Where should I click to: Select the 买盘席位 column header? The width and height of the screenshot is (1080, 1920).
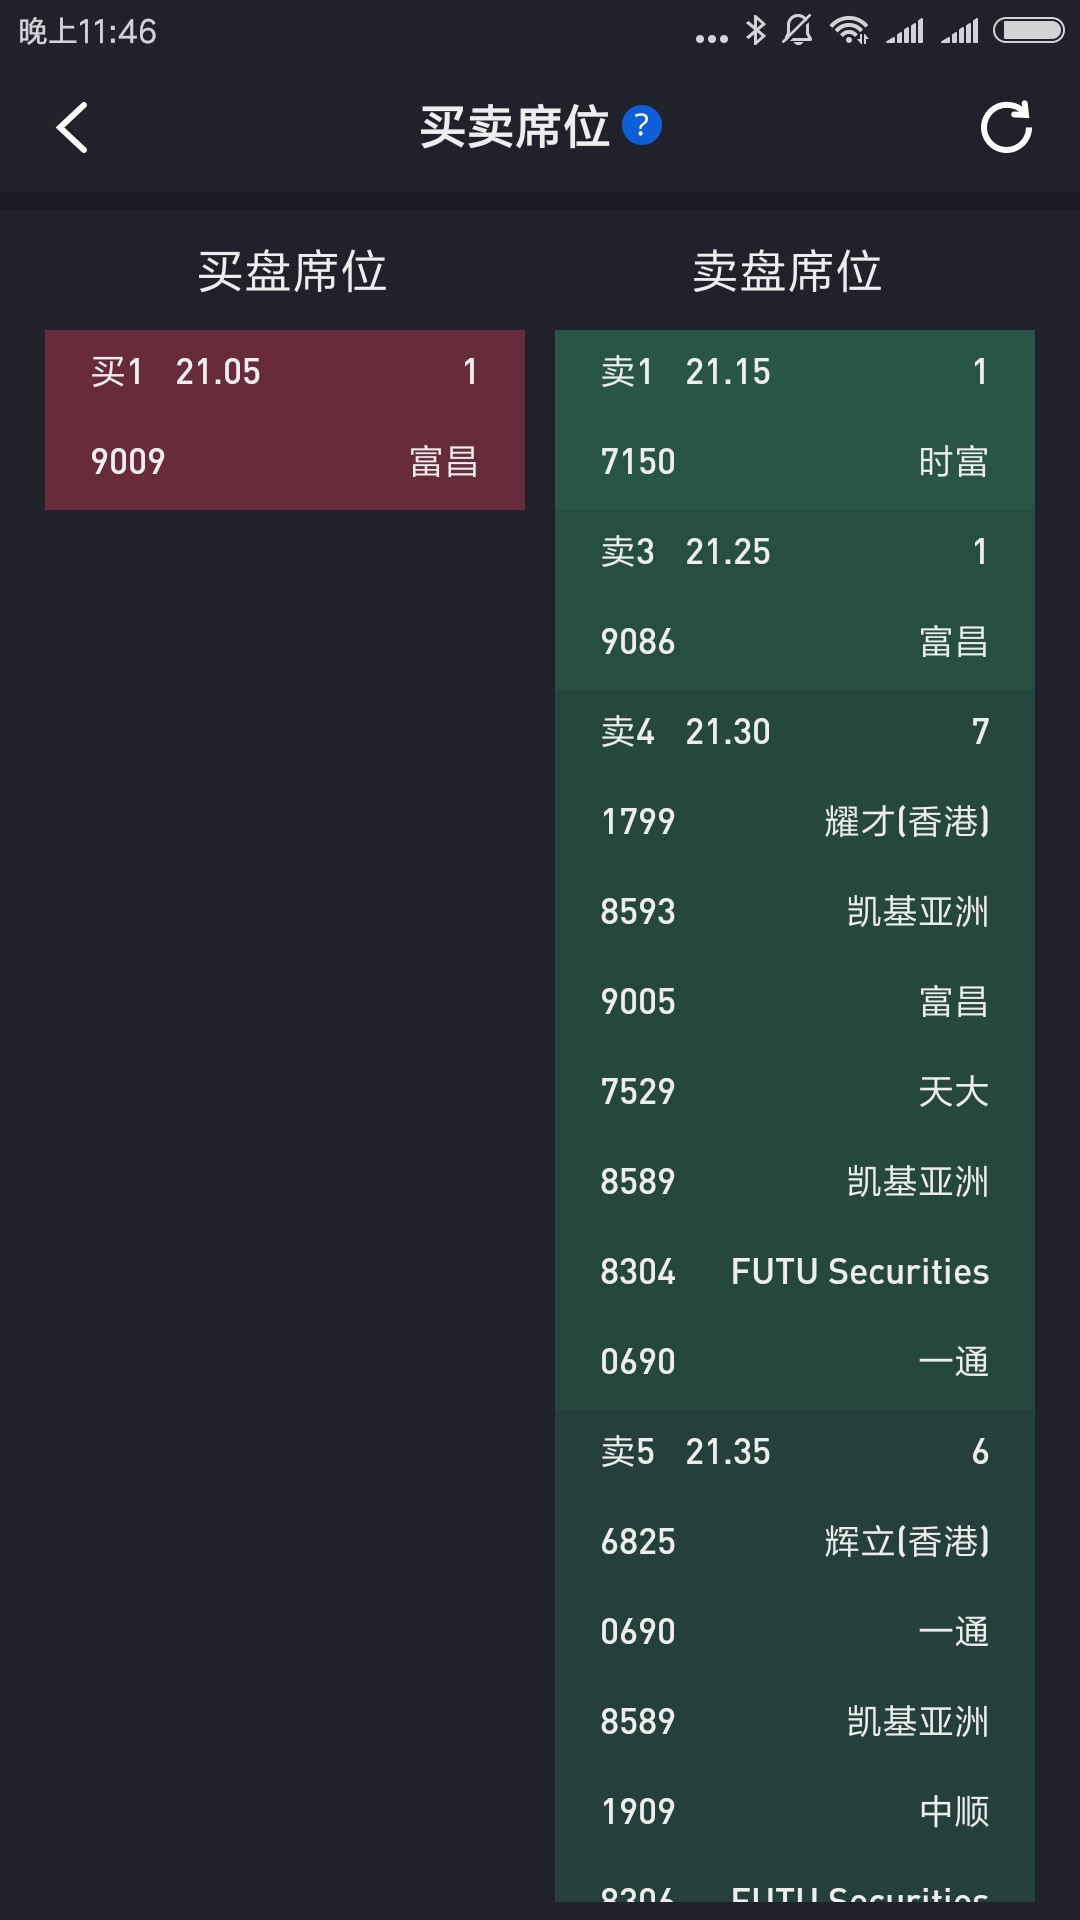tap(291, 272)
